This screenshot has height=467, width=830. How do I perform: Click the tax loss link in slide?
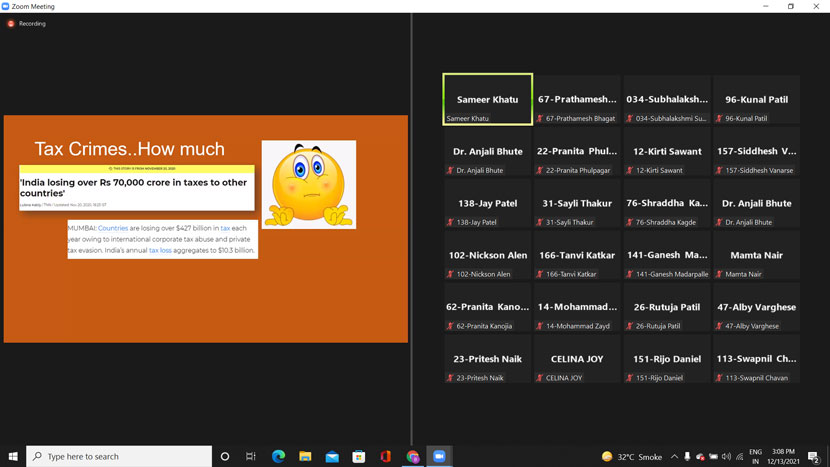click(160, 250)
